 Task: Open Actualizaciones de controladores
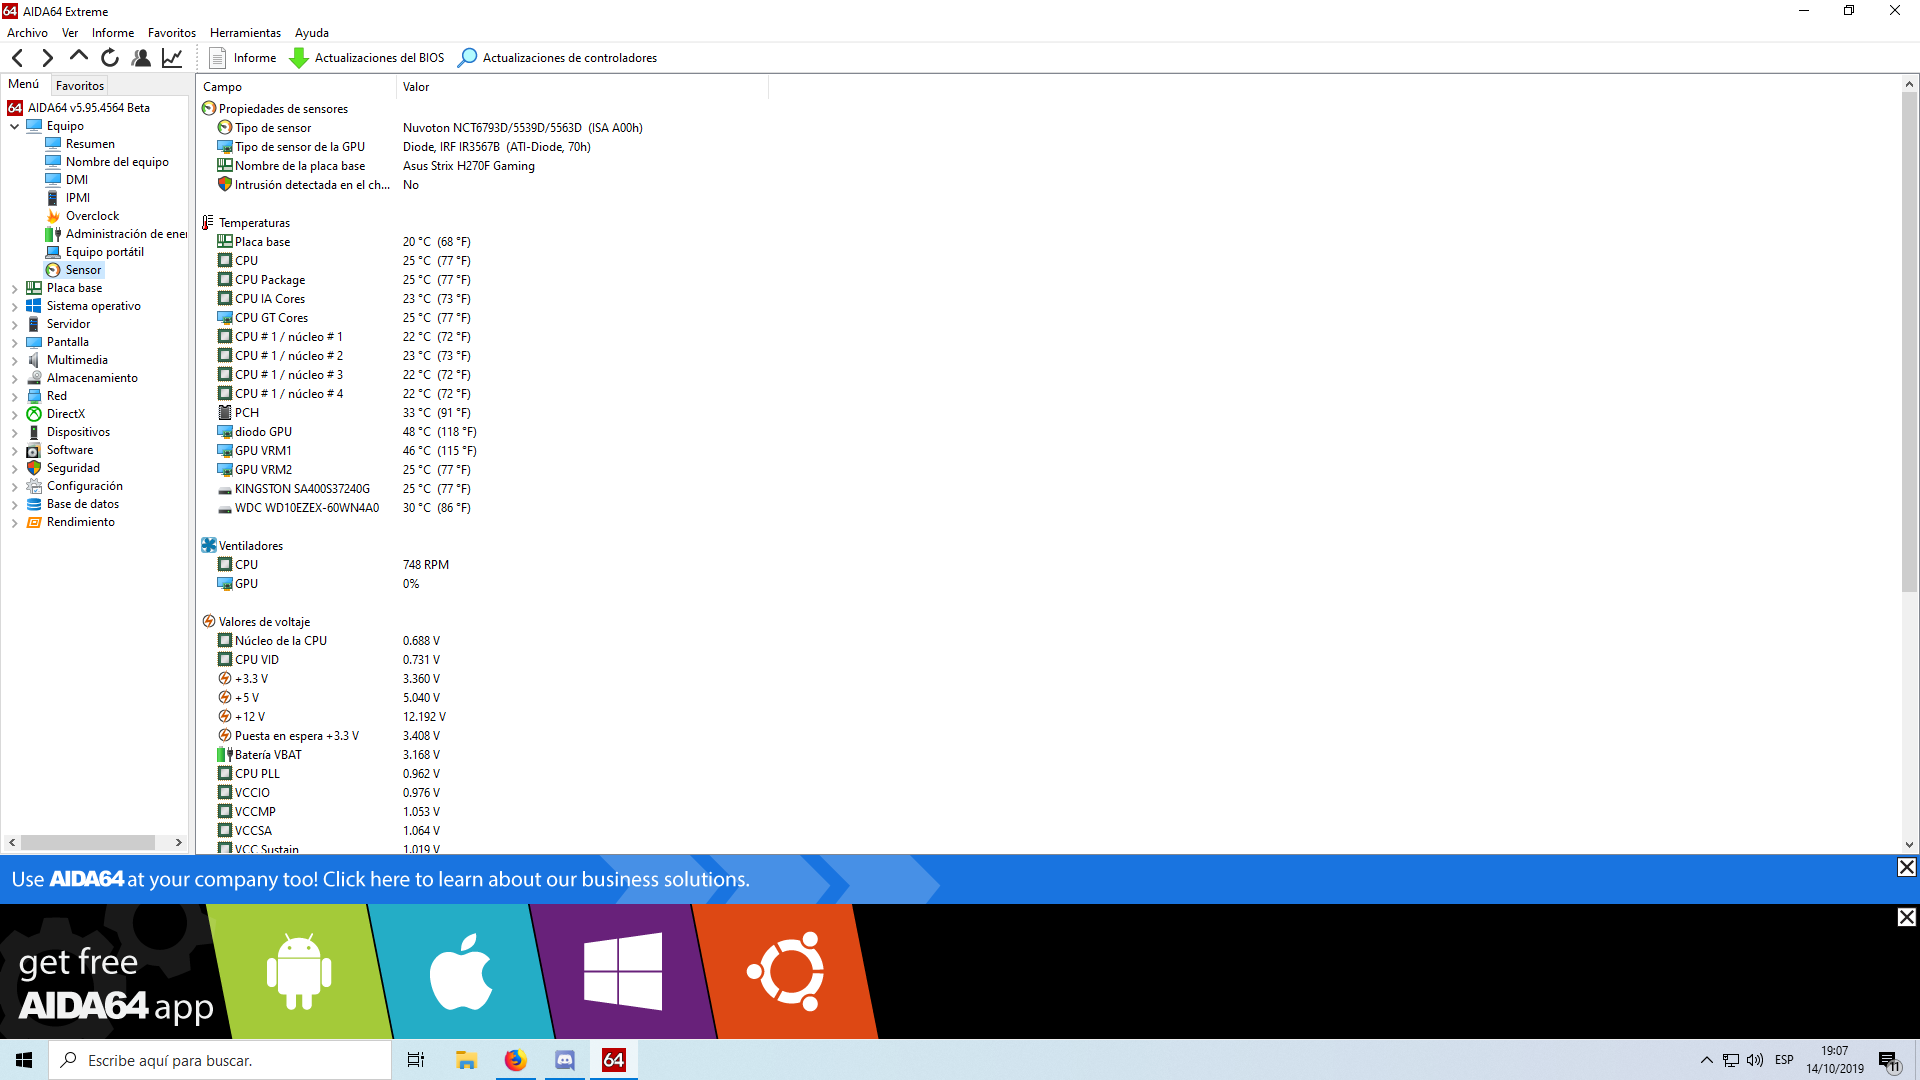click(x=557, y=58)
